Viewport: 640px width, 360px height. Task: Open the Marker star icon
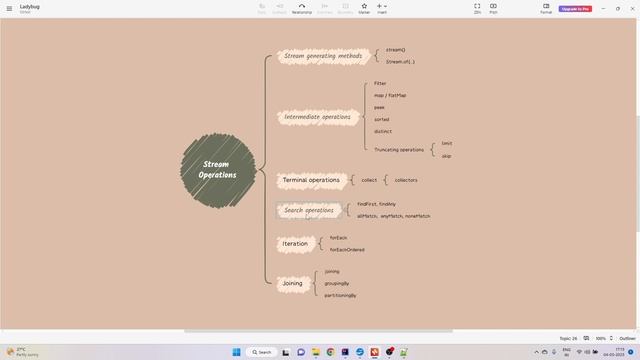[x=364, y=9]
